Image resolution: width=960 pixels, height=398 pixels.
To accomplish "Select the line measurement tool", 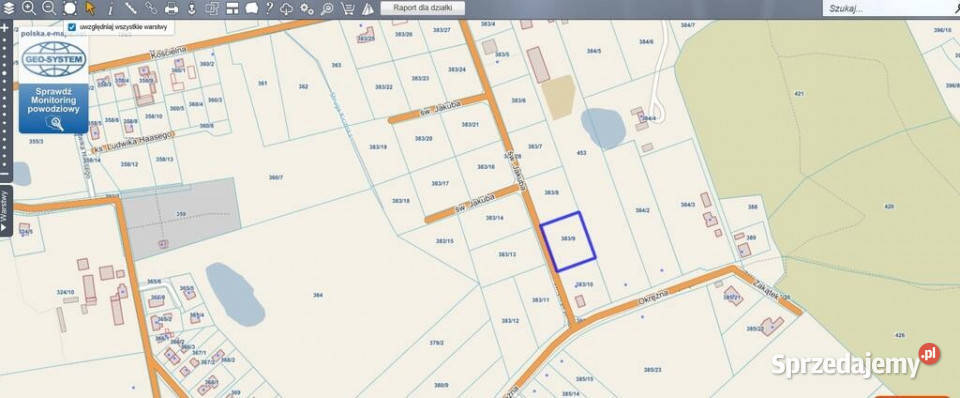I will coord(130,8).
